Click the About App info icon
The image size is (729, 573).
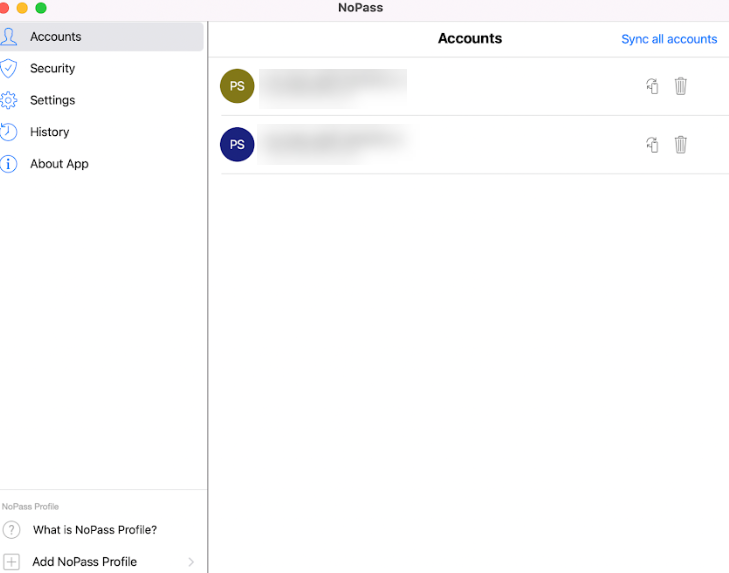8,164
